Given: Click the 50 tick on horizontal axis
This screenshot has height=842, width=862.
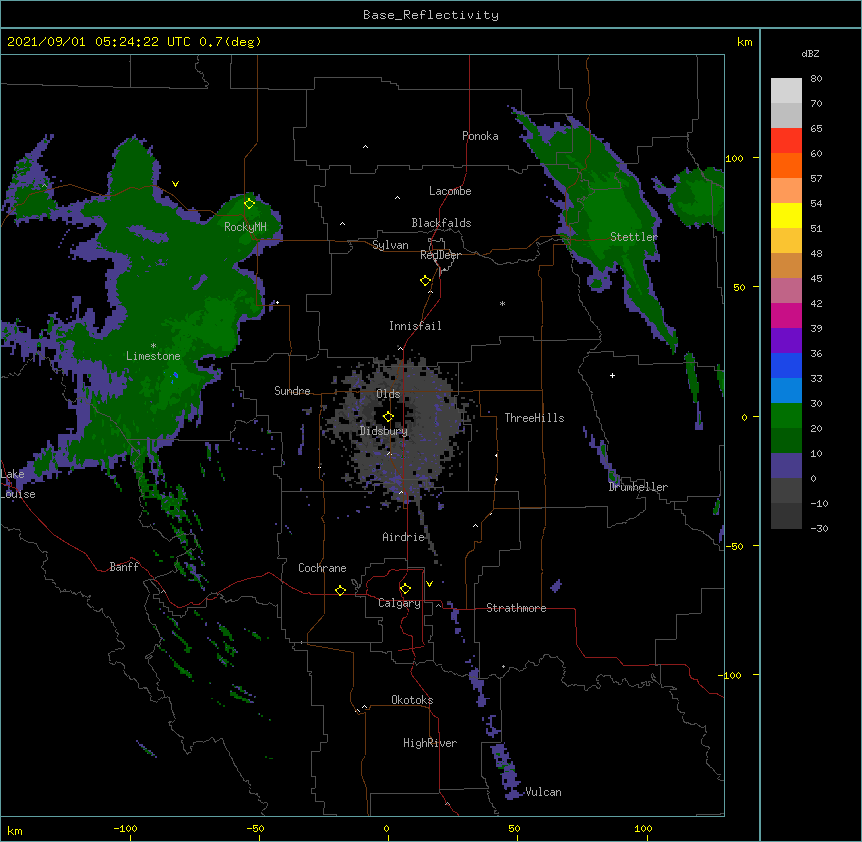Looking at the screenshot, I should 515,828.
